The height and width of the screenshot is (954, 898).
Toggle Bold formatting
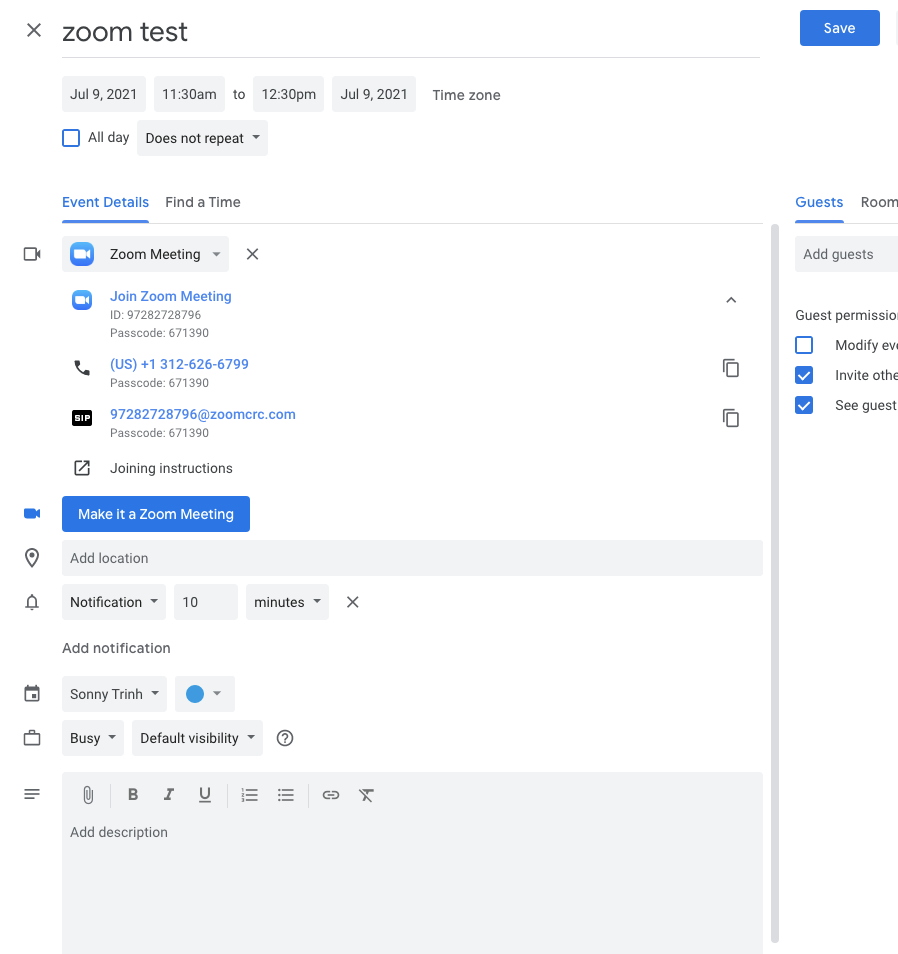click(x=133, y=795)
